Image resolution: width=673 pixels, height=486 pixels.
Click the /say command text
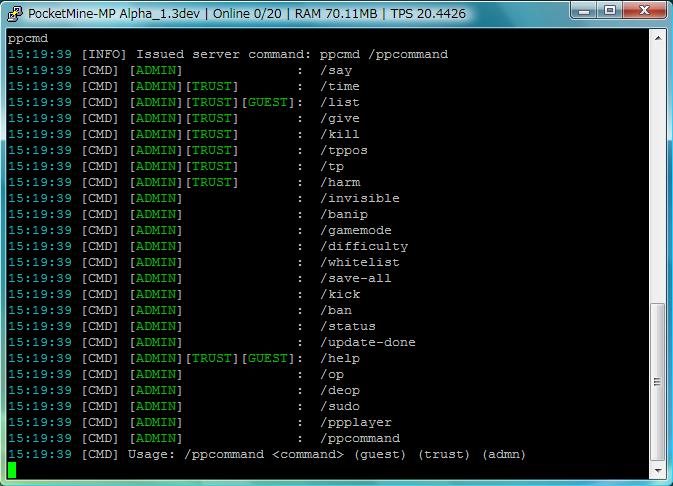(336, 70)
